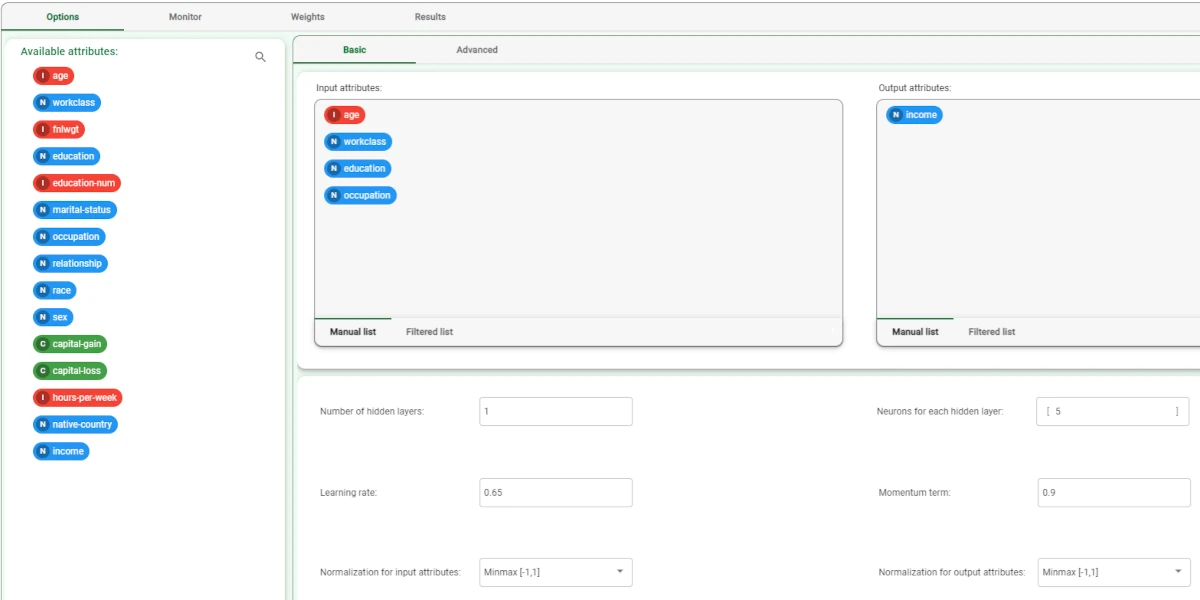Select the race attribute
Viewport: 1200px width, 600px height.
pos(55,290)
